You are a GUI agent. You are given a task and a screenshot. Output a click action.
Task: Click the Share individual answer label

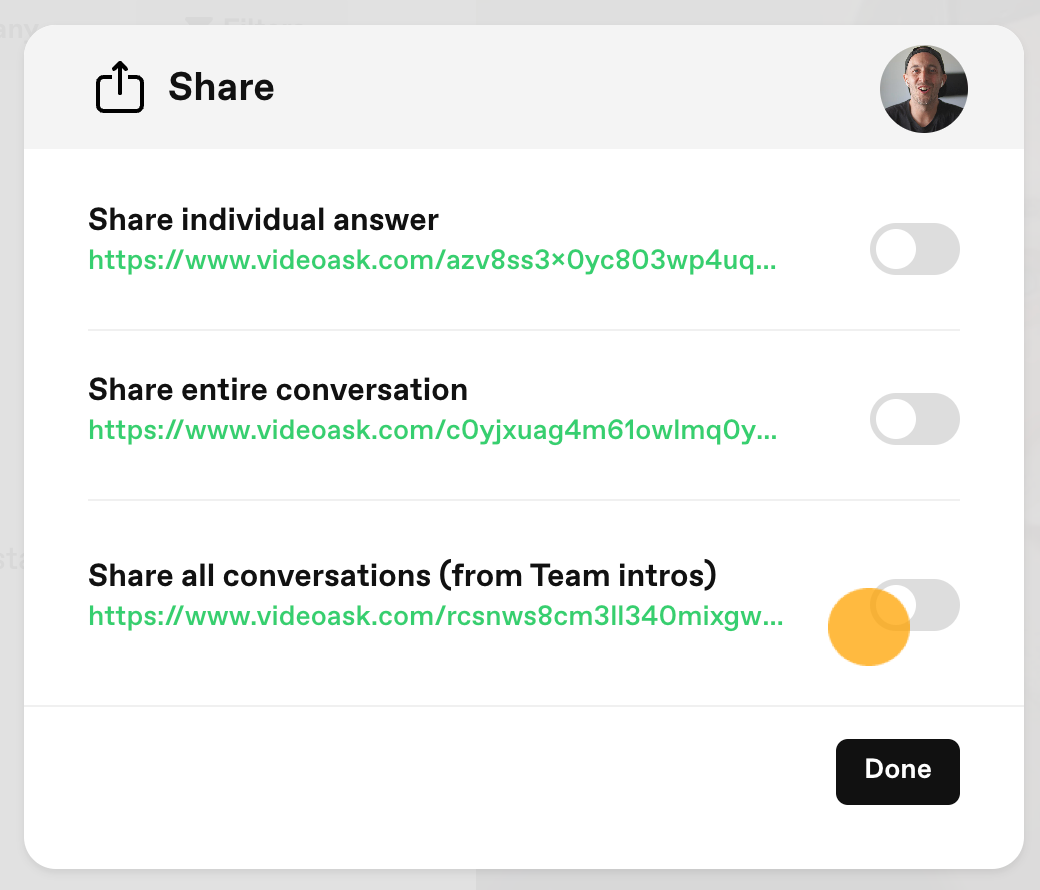263,220
